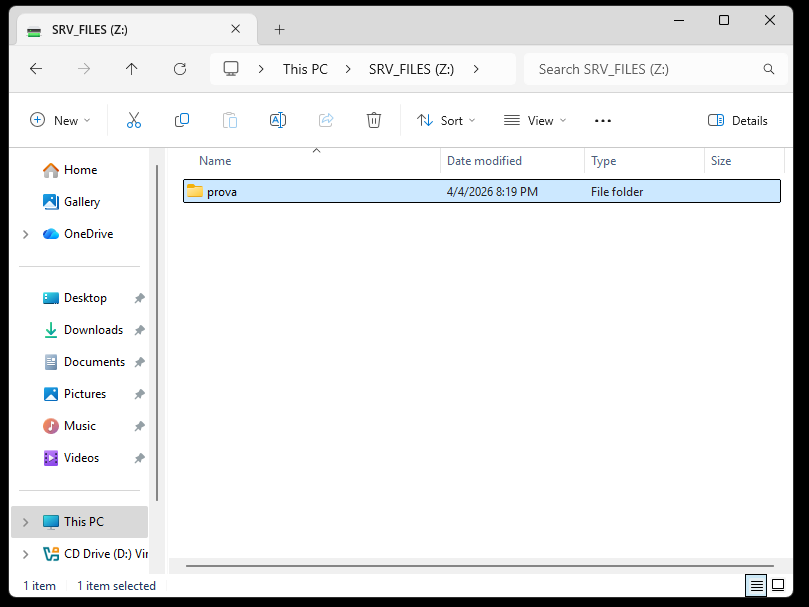Expand the CD Drive (D:) node

tap(25, 554)
